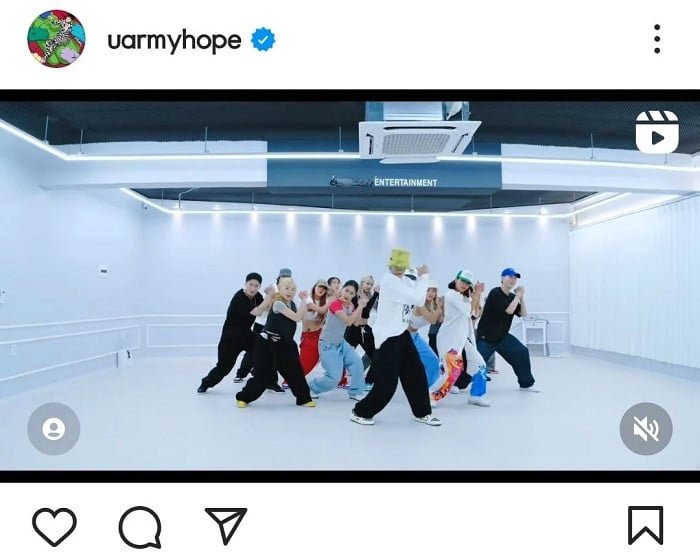The height and width of the screenshot is (554, 700).
Task: Tap the dancer in the green and white cap
Action: click(462, 337)
